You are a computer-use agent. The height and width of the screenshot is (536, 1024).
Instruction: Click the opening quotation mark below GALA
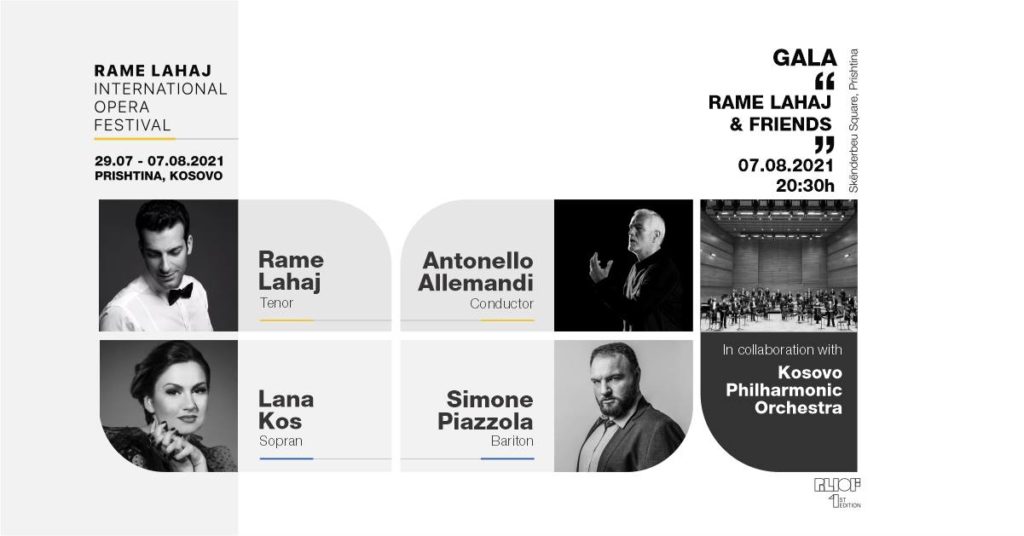pyautogui.click(x=825, y=82)
